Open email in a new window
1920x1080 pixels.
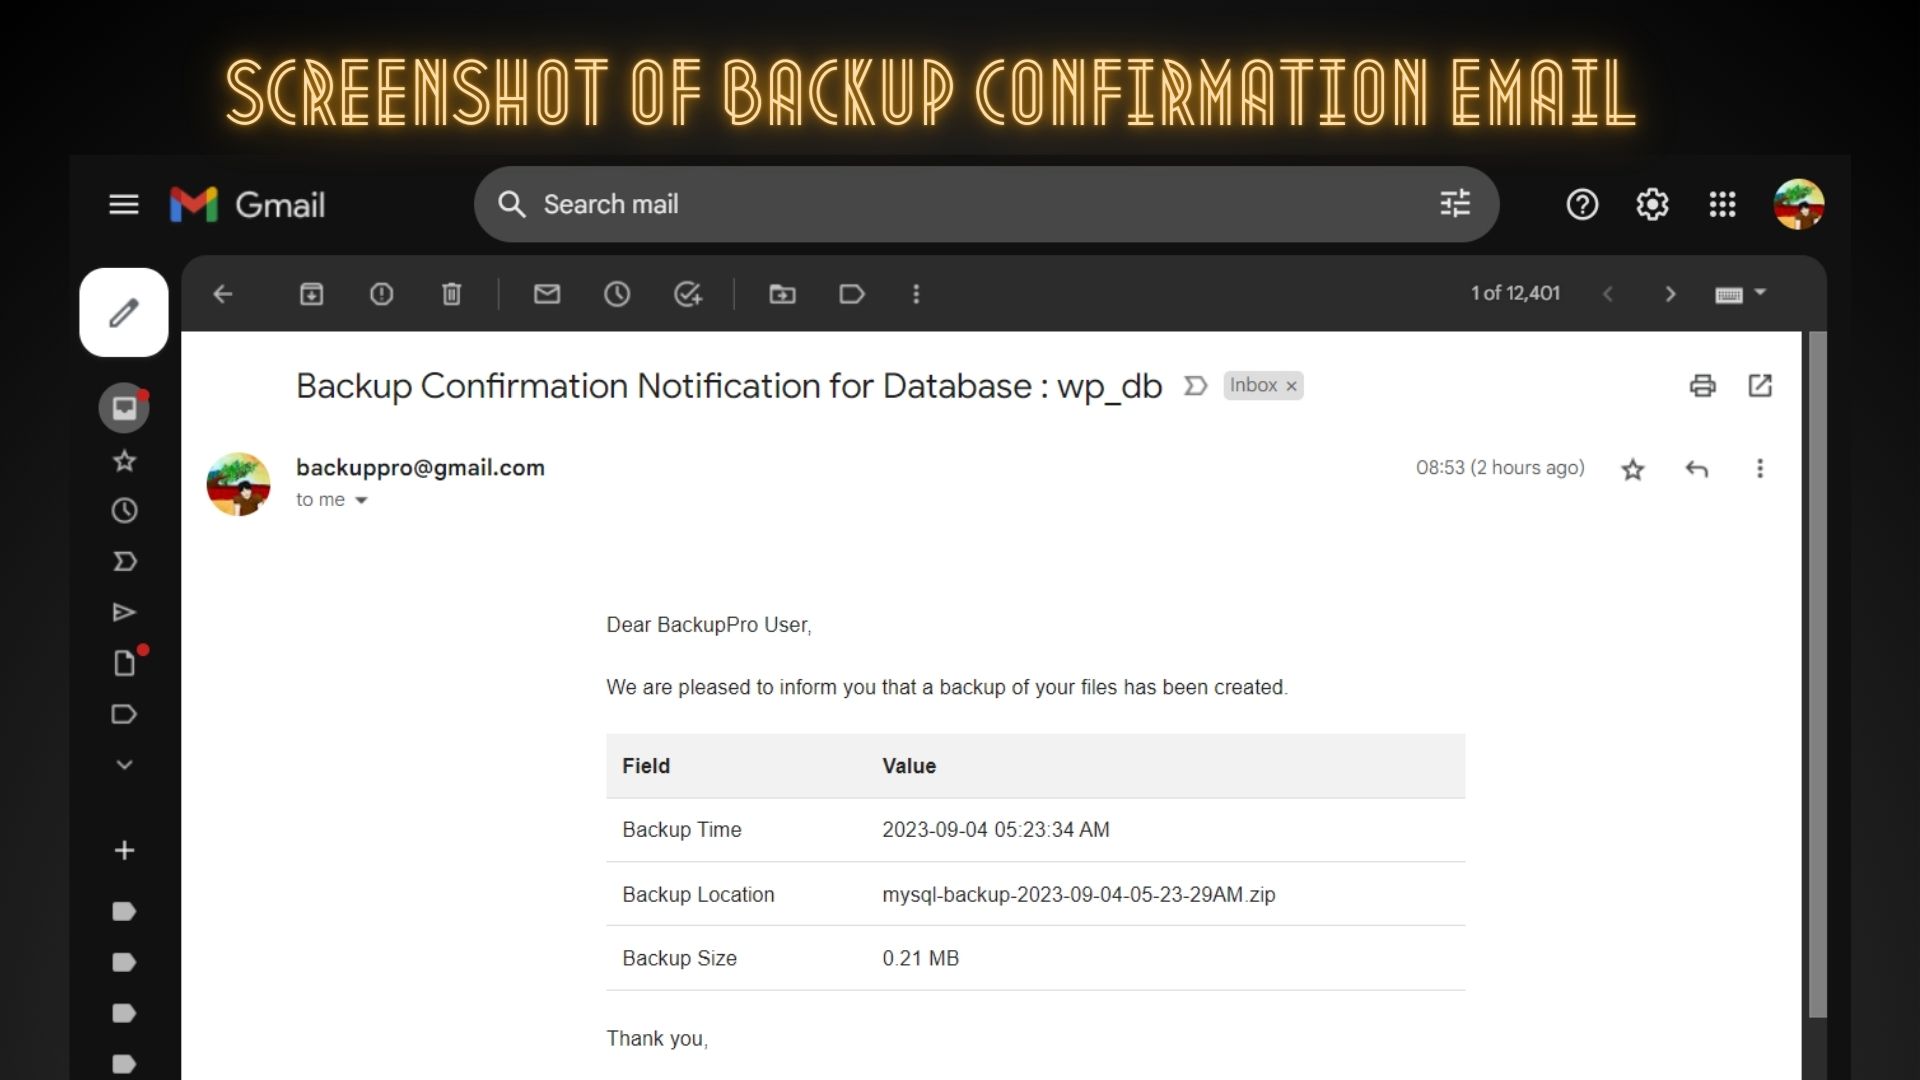(x=1760, y=386)
